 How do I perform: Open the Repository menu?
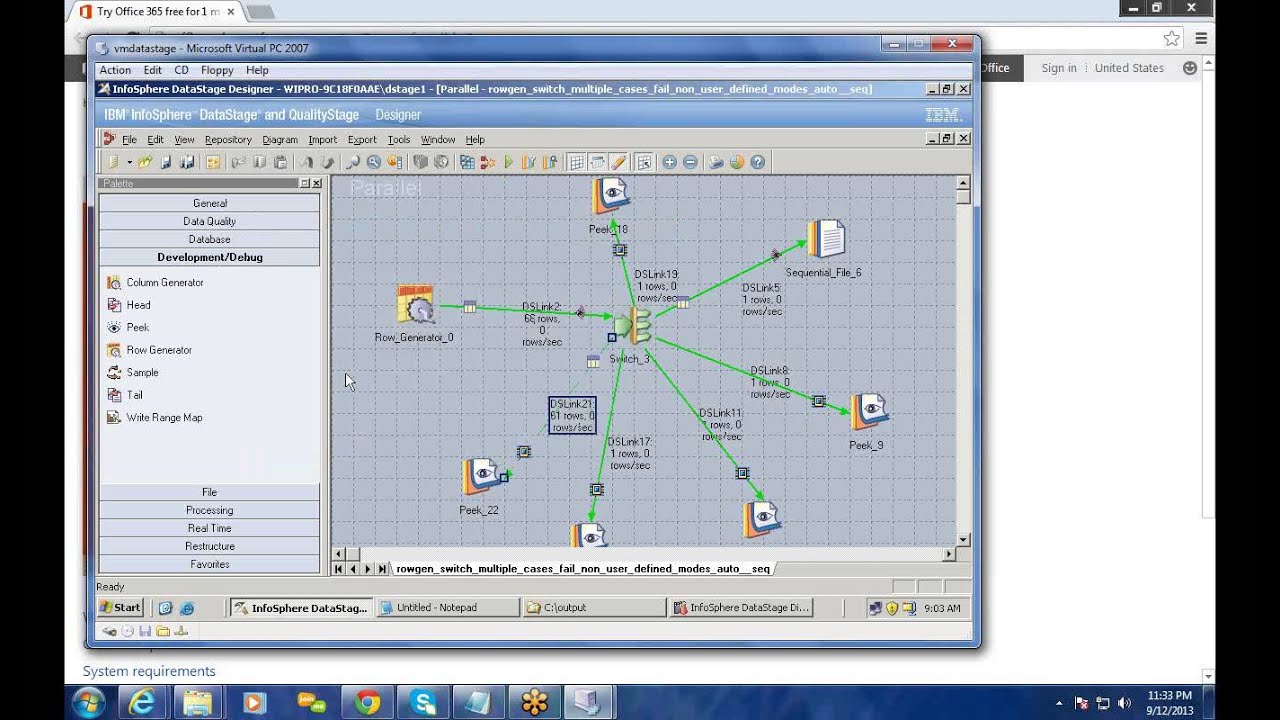click(x=228, y=140)
